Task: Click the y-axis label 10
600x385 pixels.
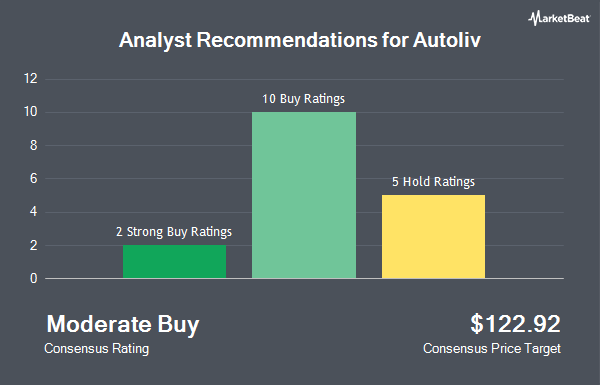Action: point(31,112)
